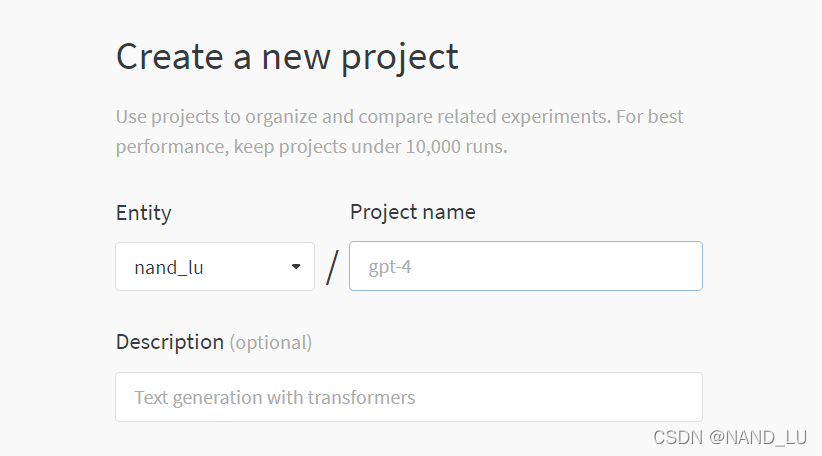
Task: Click empty right end of Description field
Action: click(620, 397)
